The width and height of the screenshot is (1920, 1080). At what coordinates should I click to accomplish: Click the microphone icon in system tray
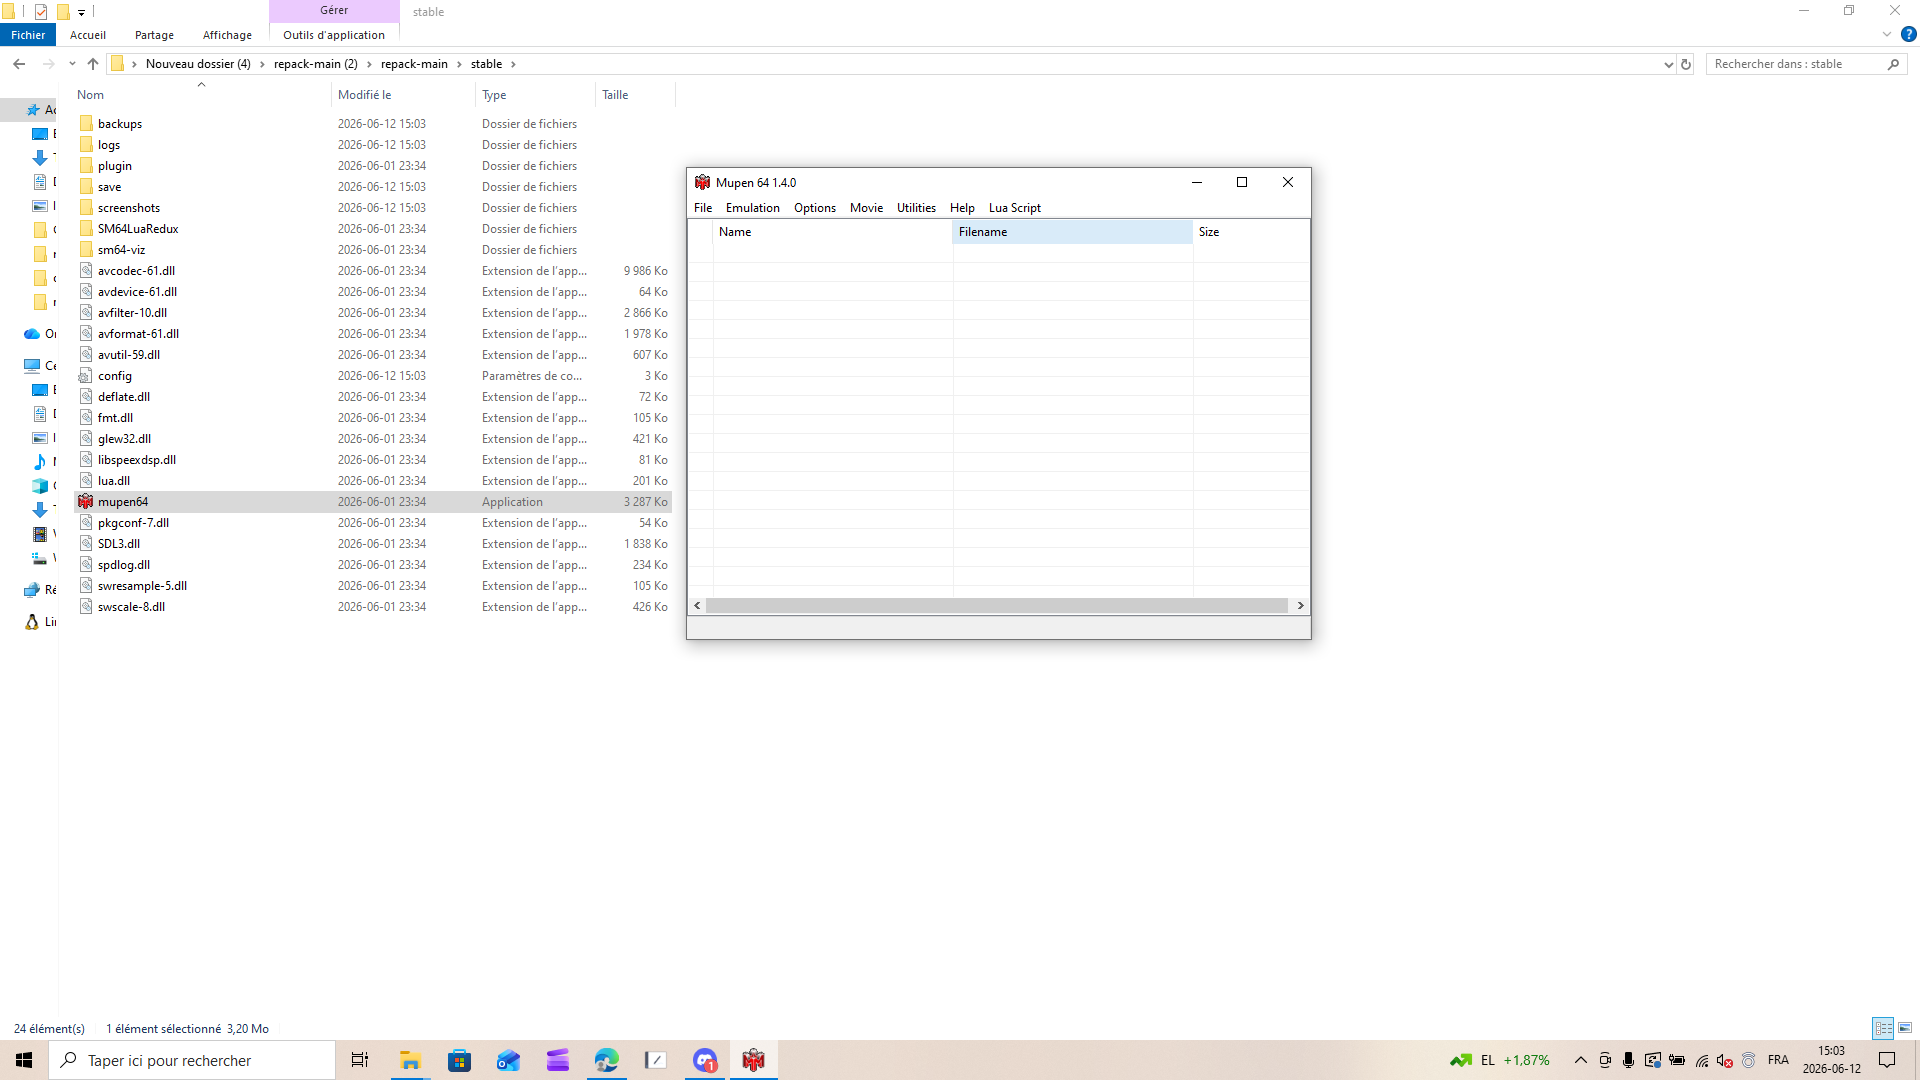point(1628,1060)
